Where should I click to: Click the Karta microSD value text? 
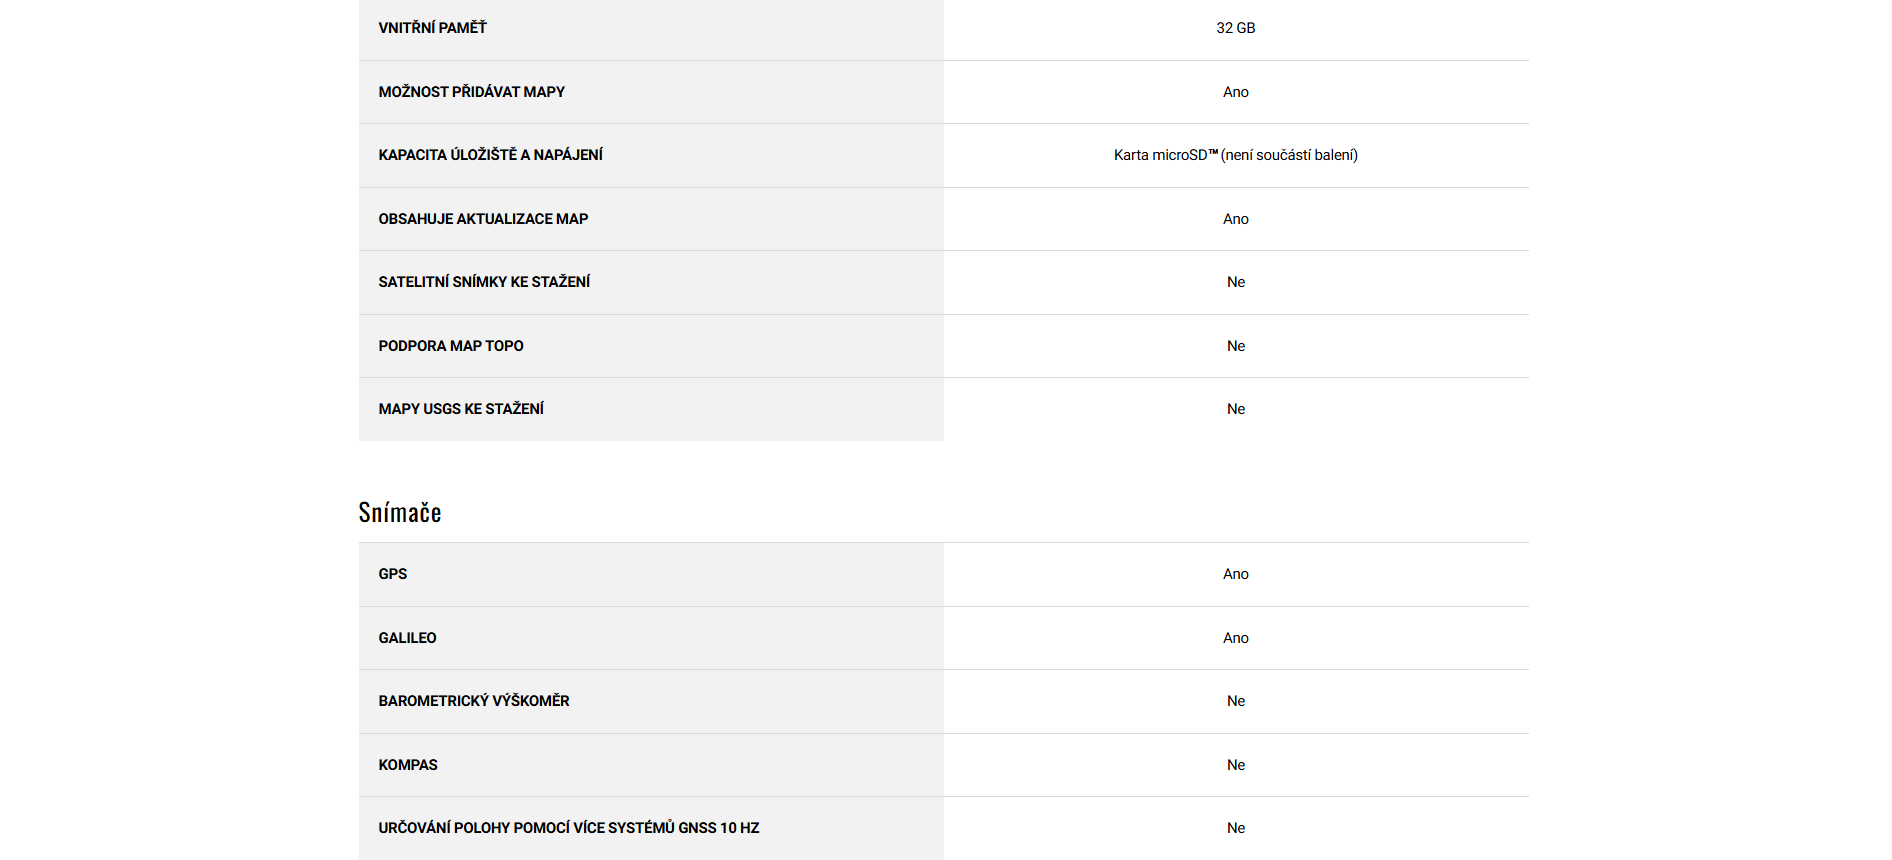pos(1235,155)
